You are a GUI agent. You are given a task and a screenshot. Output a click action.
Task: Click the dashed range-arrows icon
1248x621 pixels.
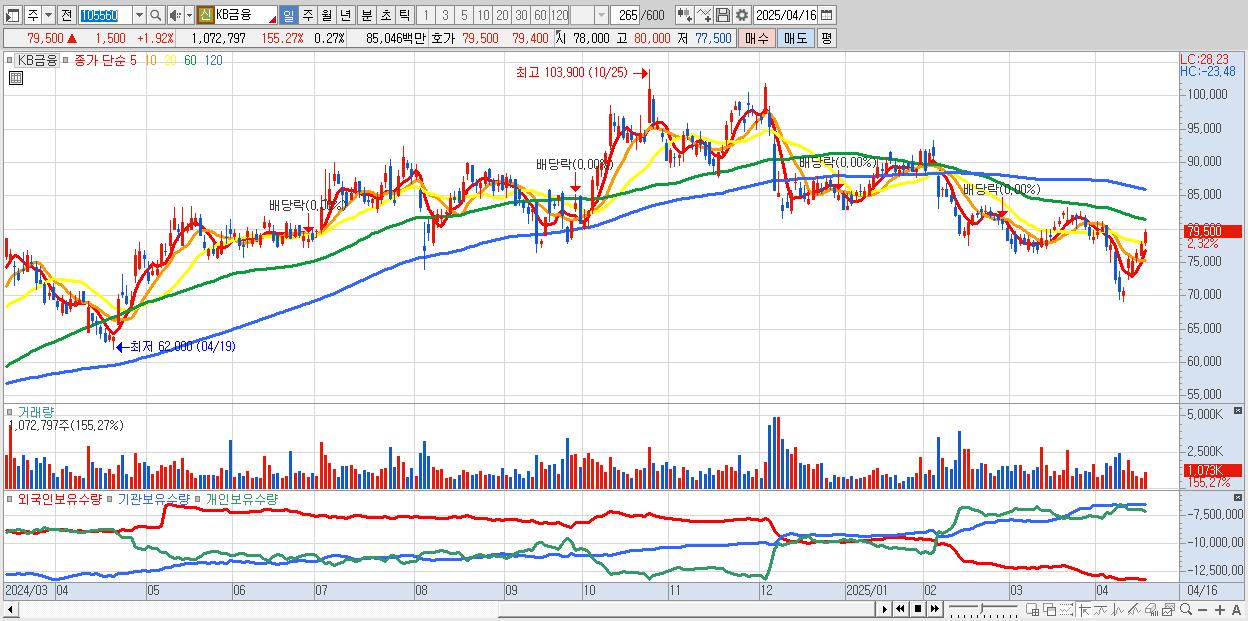tap(1066, 610)
